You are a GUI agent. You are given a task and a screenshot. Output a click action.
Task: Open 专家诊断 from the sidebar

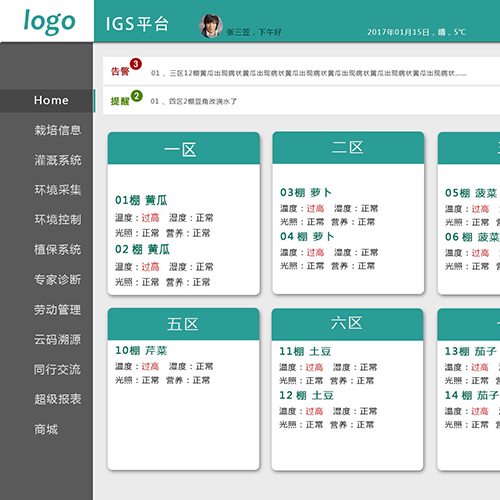point(58,279)
